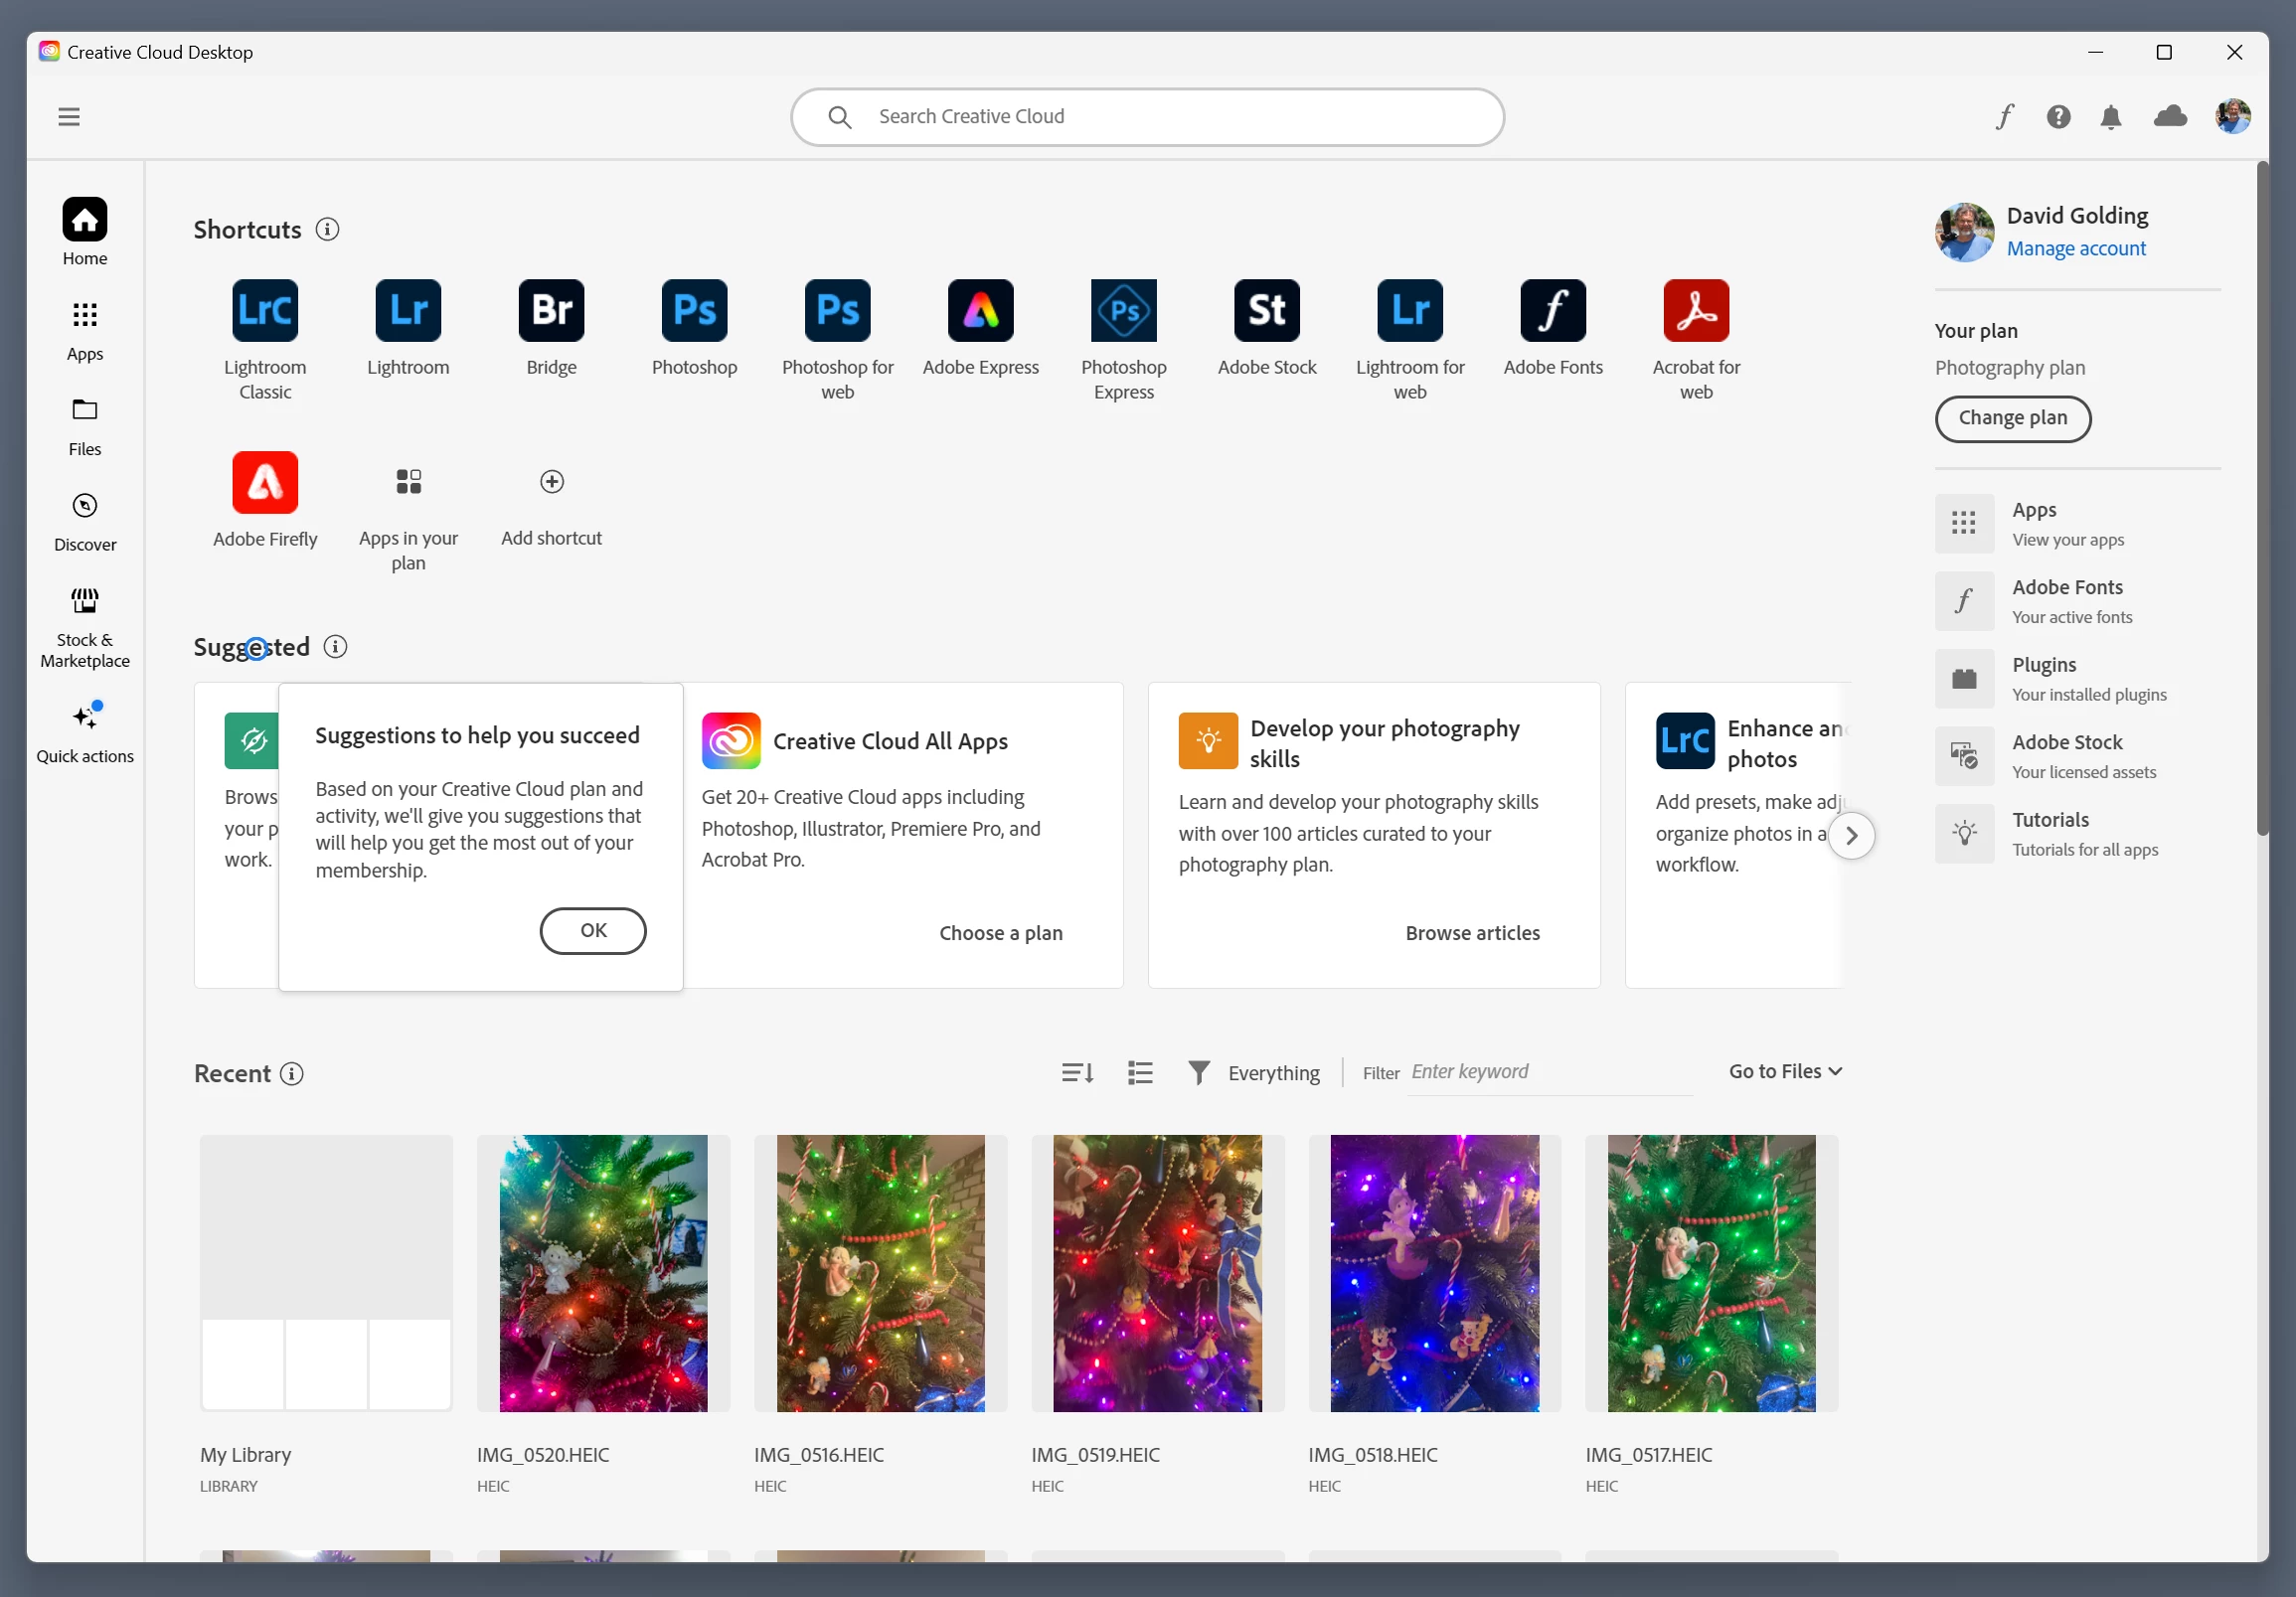
Task: Click the Add shortcut plus icon
Action: coord(551,482)
